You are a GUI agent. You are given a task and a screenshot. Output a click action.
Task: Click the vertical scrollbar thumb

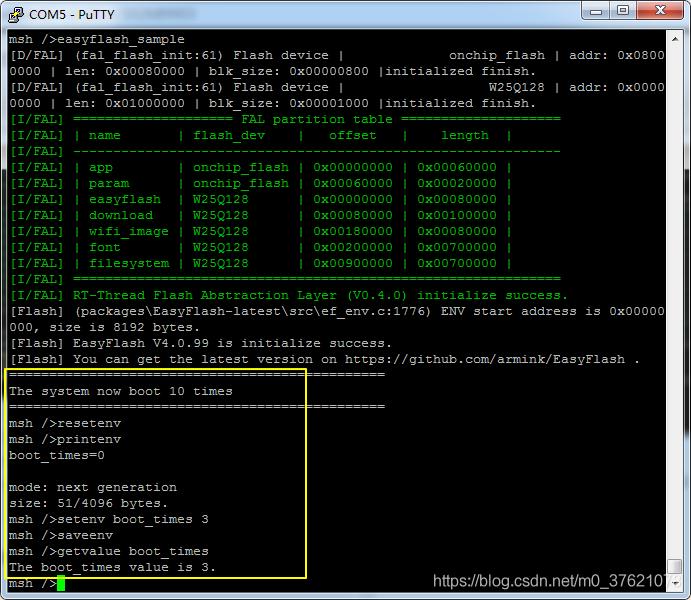[x=675, y=567]
